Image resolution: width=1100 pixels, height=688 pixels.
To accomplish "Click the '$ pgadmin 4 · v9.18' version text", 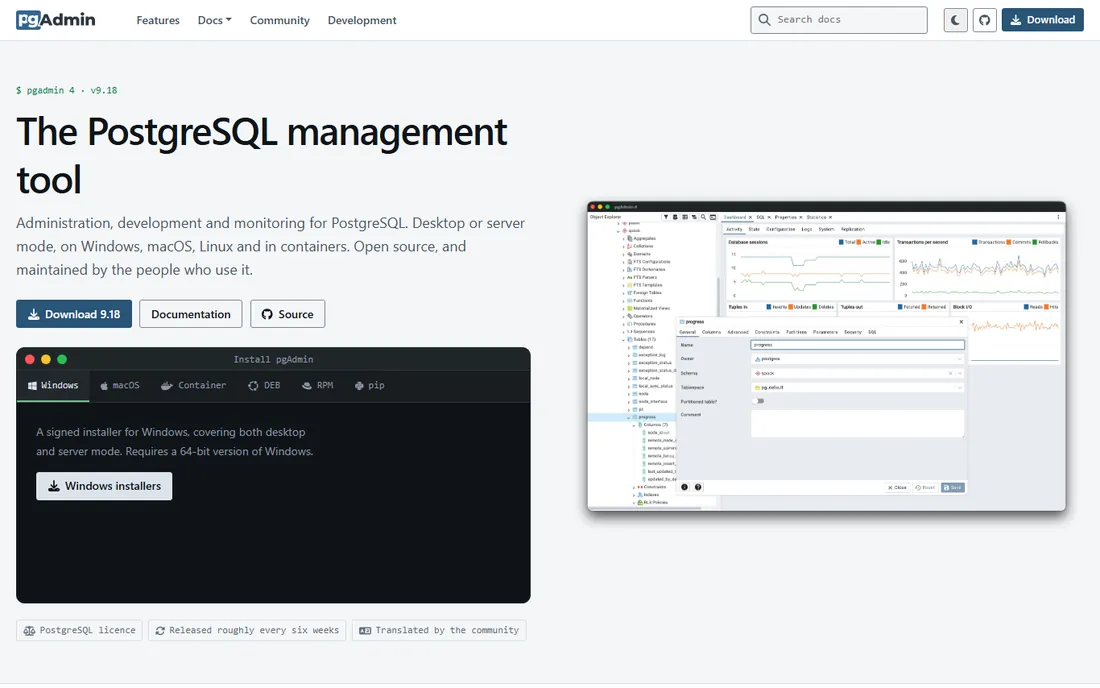I will 67,90.
